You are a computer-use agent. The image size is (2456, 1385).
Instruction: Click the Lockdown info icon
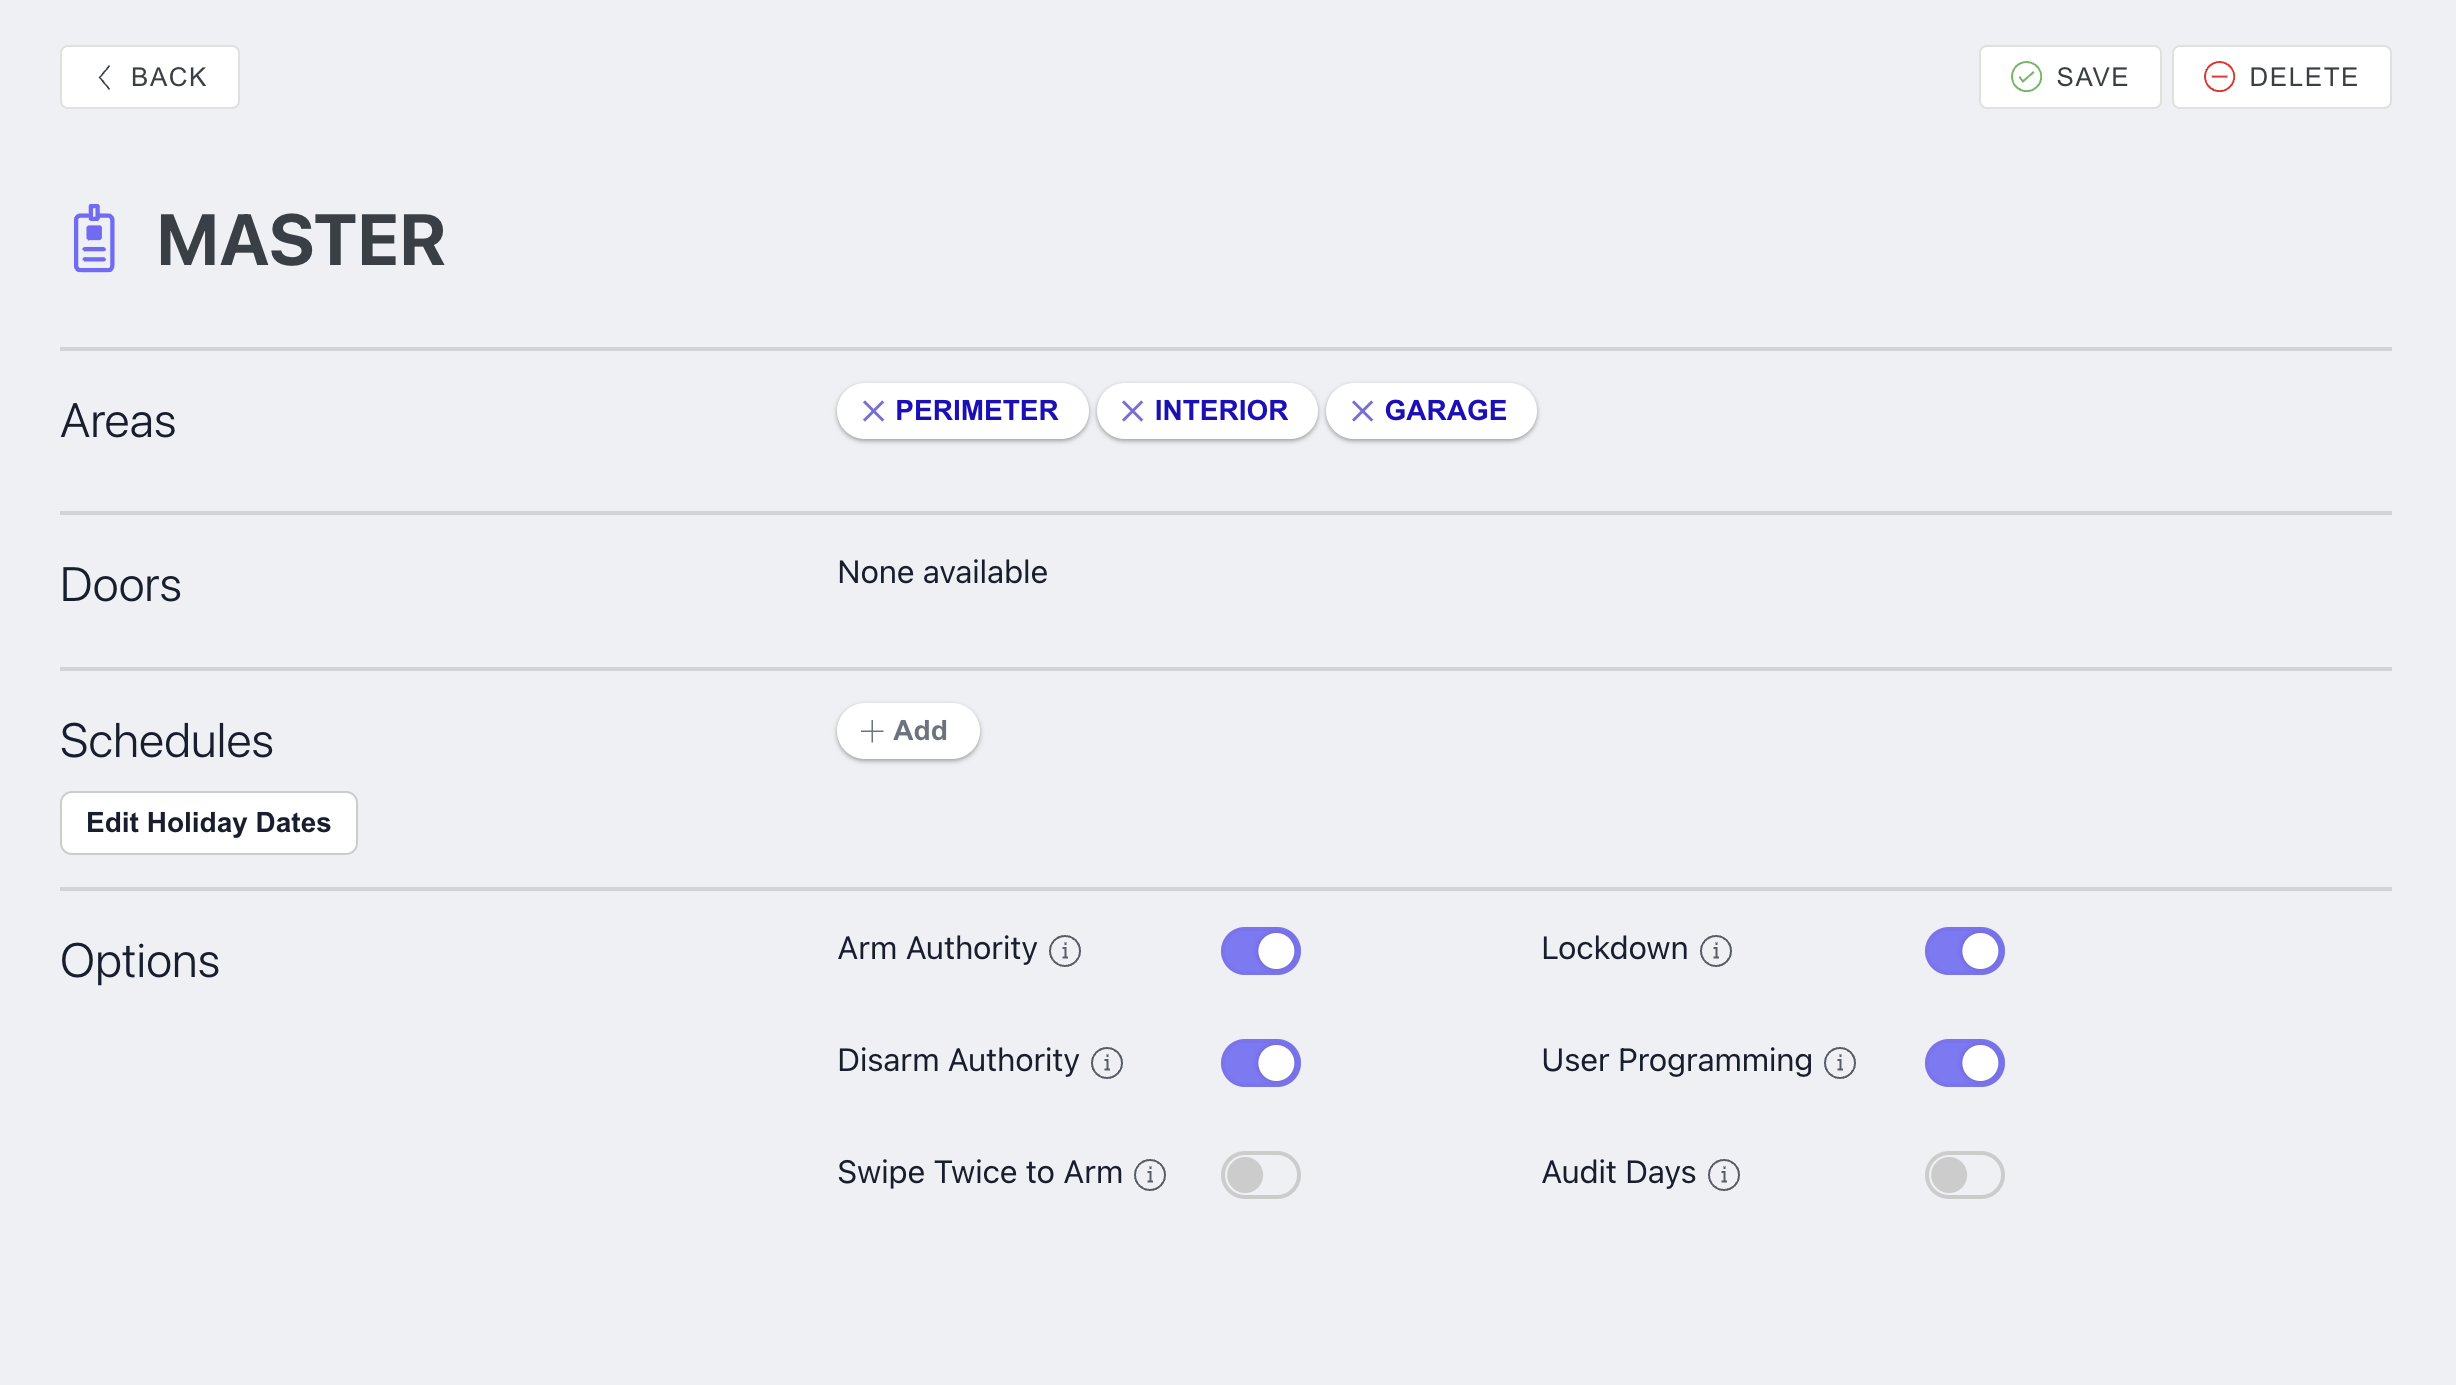coord(1716,950)
